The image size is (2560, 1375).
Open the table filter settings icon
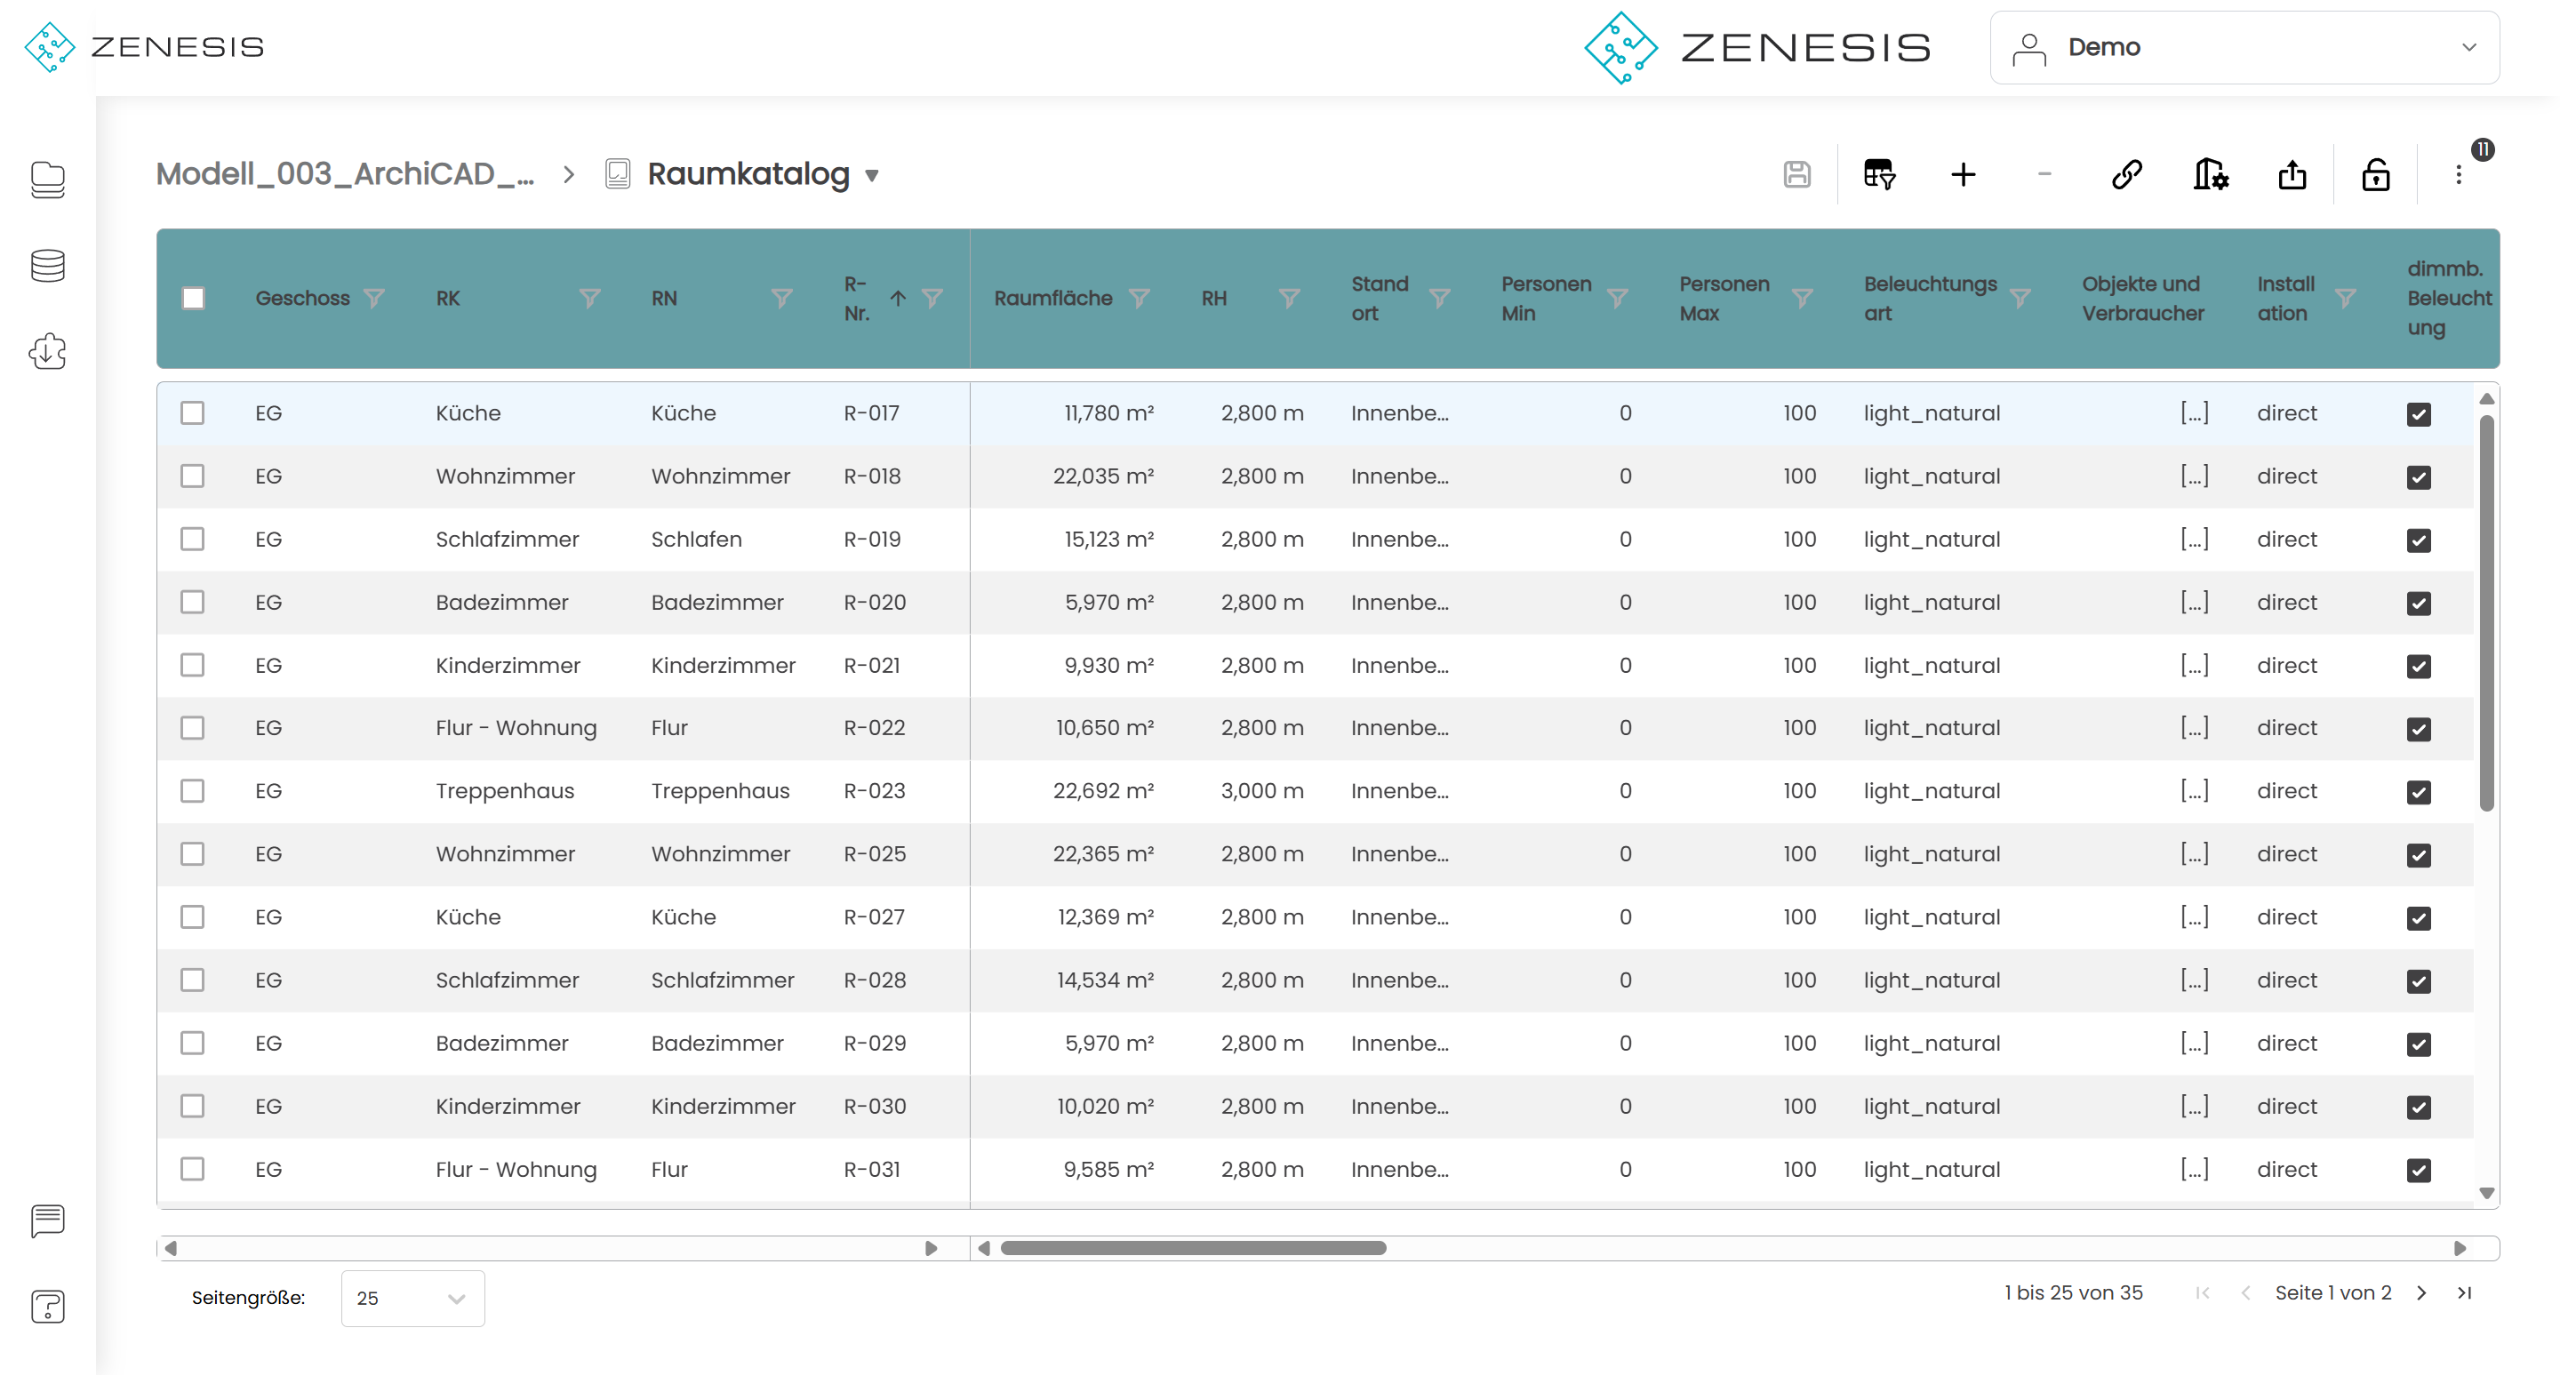coord(1879,175)
